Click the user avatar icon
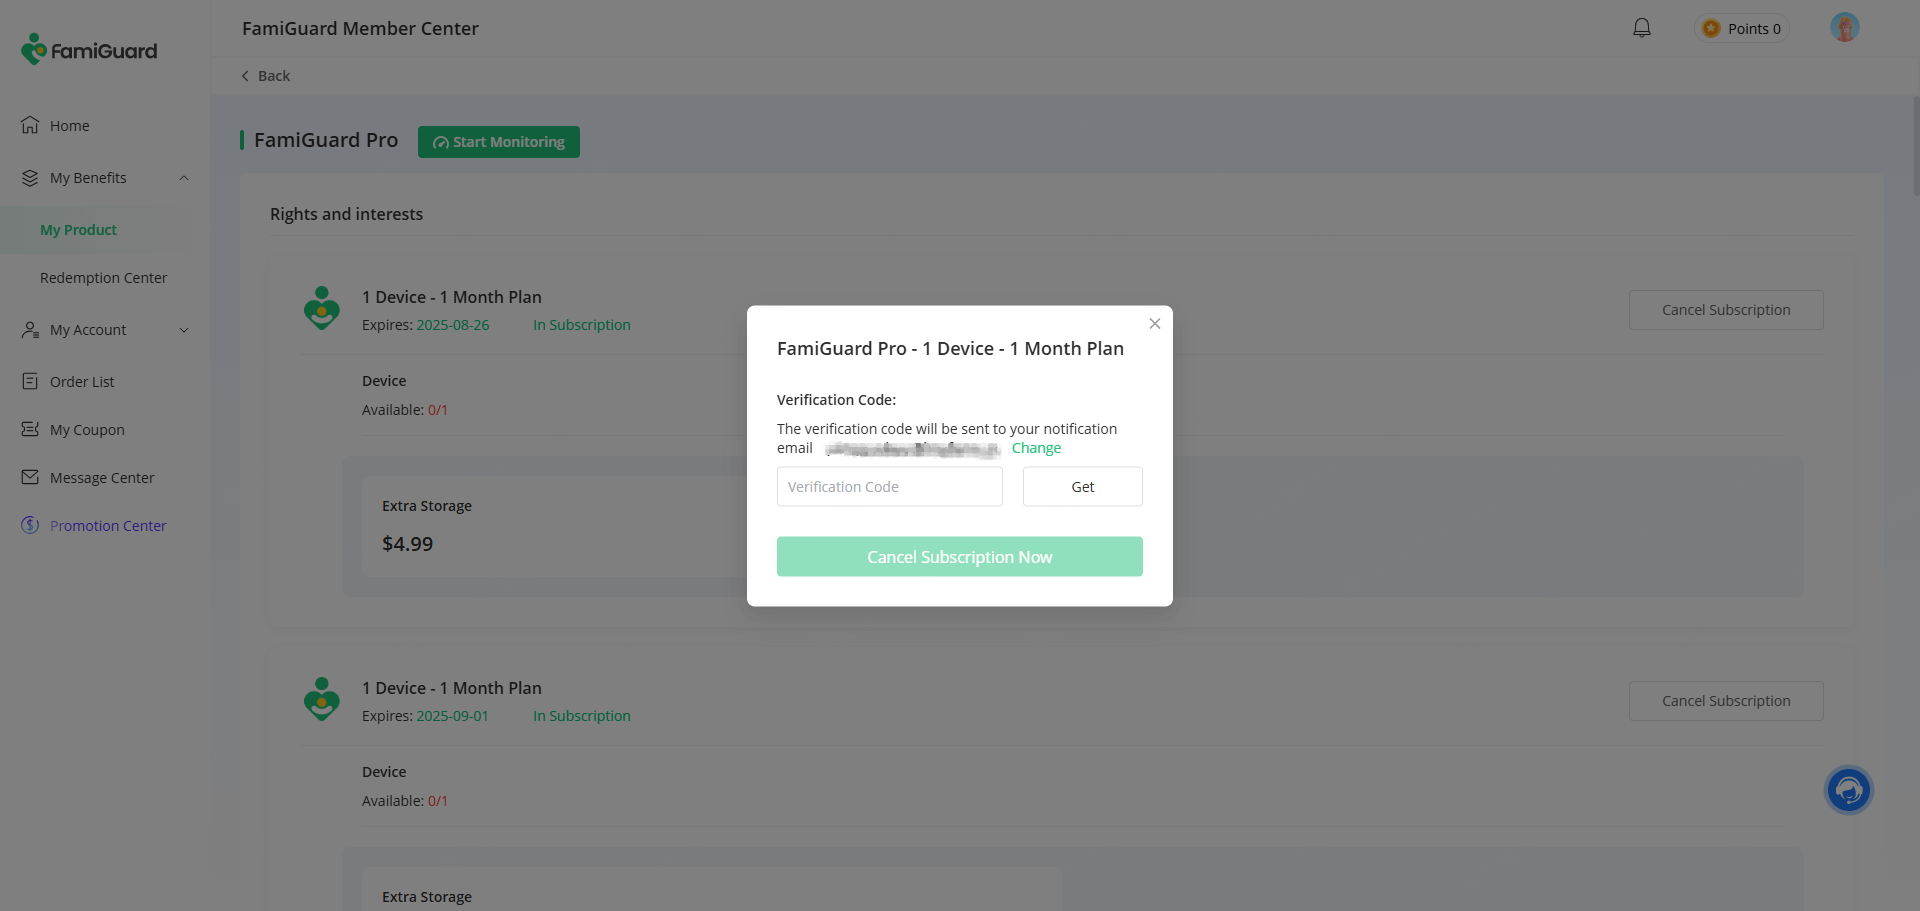Image resolution: width=1920 pixels, height=911 pixels. pos(1844,28)
